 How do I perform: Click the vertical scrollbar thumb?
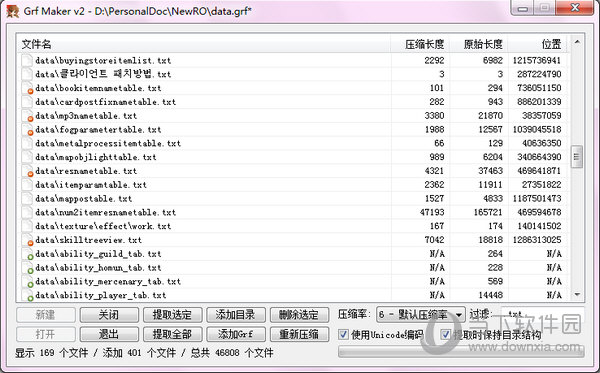click(x=577, y=156)
